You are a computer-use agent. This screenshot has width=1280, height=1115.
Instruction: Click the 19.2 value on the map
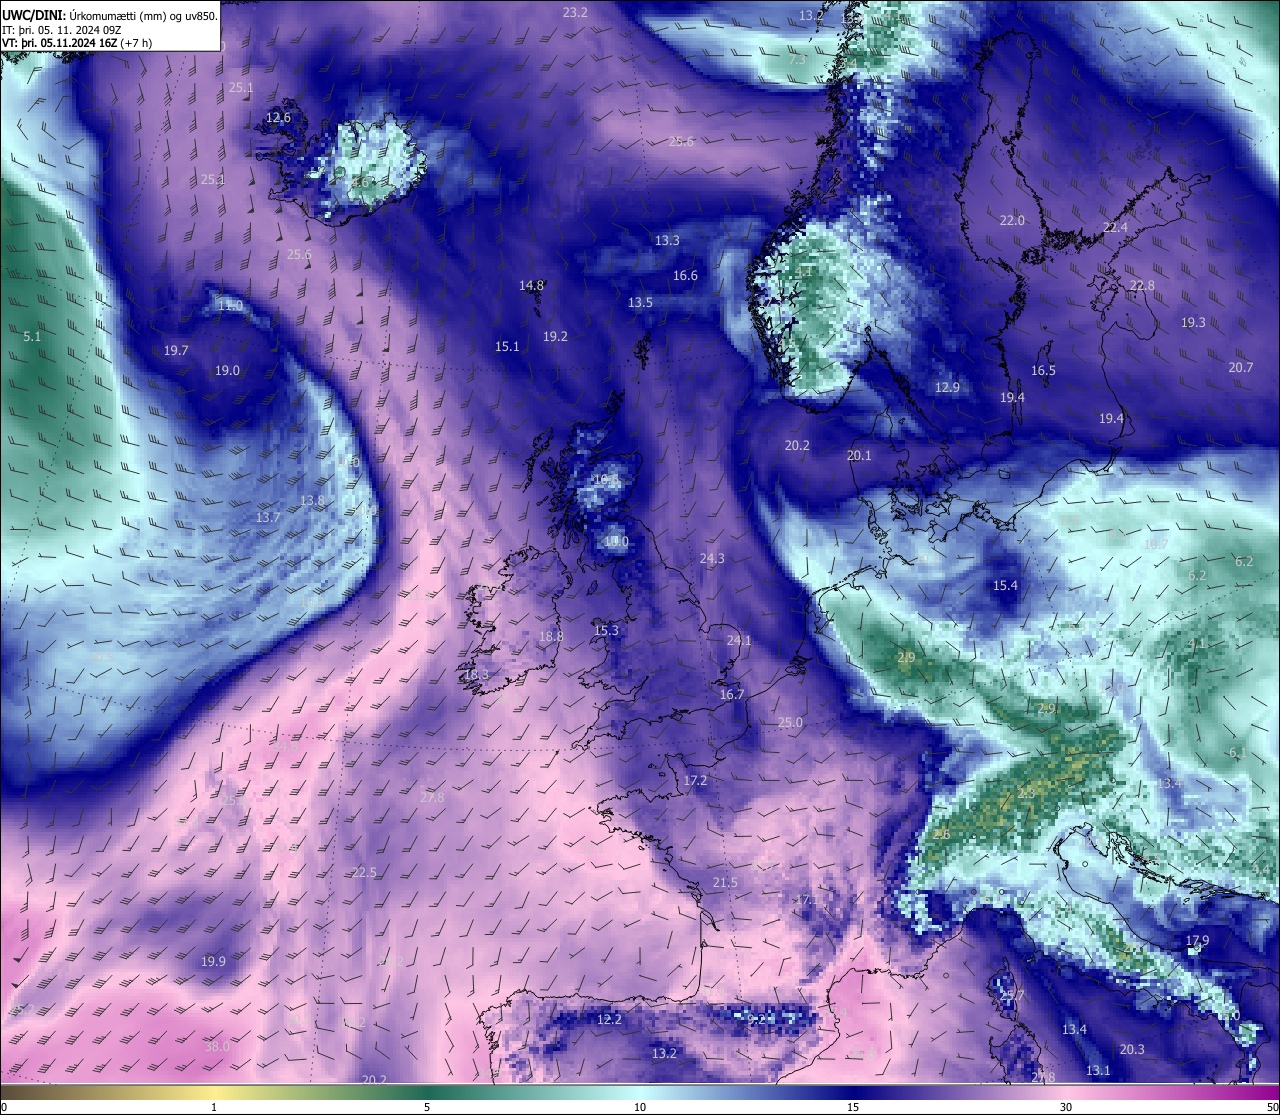(x=555, y=336)
